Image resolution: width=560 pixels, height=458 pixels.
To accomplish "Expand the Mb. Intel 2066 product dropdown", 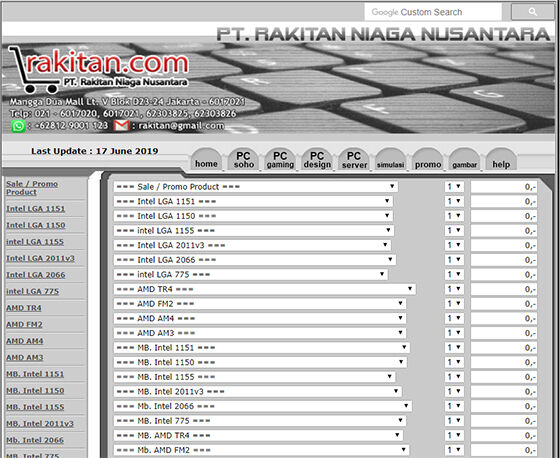I will click(x=263, y=406).
